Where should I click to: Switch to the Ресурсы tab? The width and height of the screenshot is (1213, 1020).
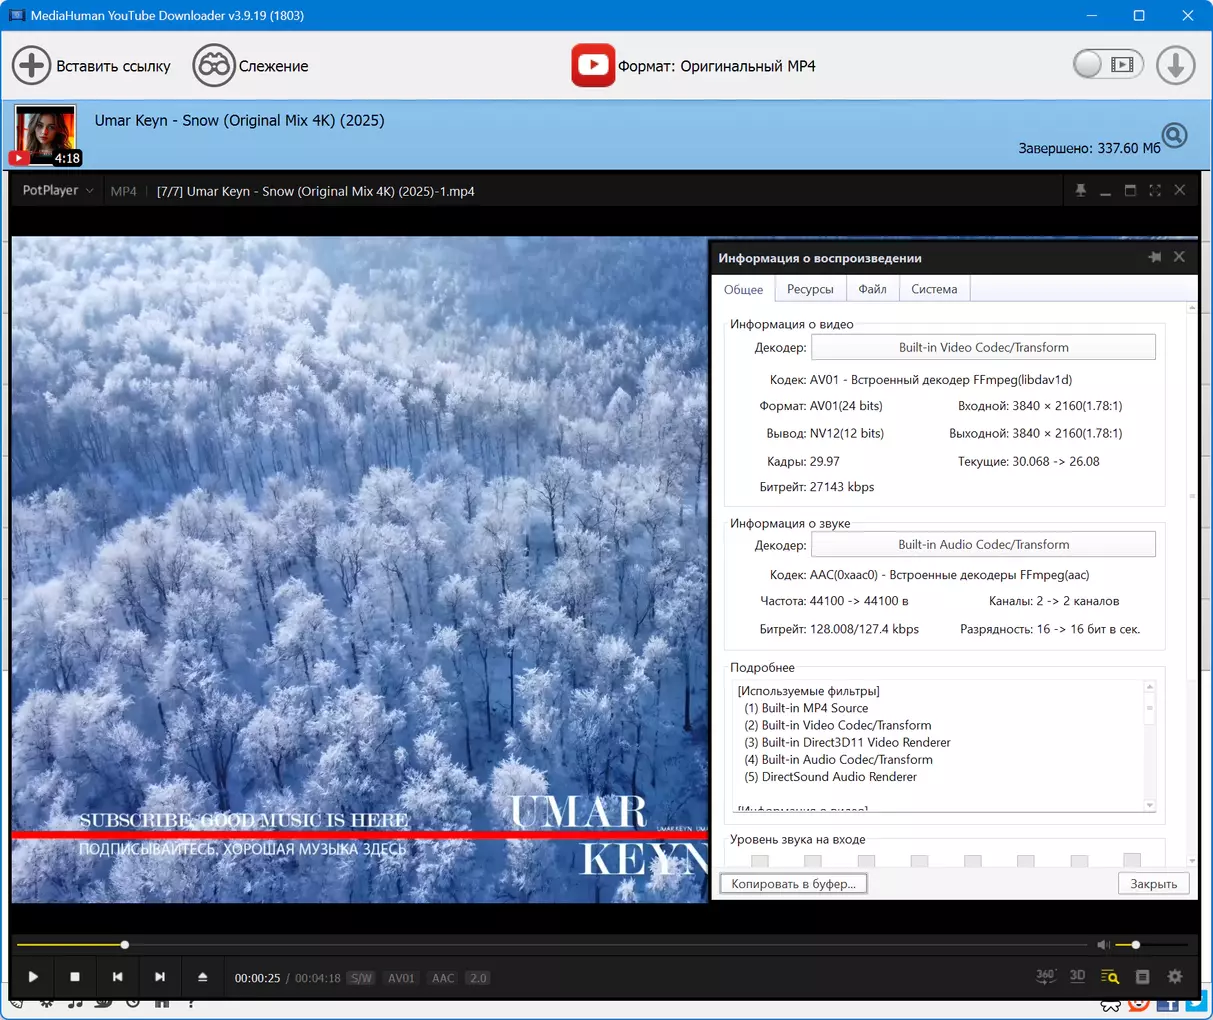(x=810, y=289)
